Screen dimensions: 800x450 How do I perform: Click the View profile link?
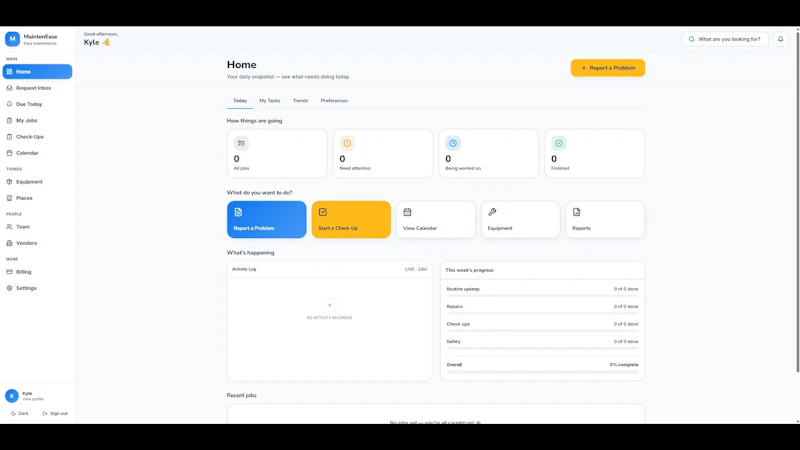pyautogui.click(x=33, y=399)
